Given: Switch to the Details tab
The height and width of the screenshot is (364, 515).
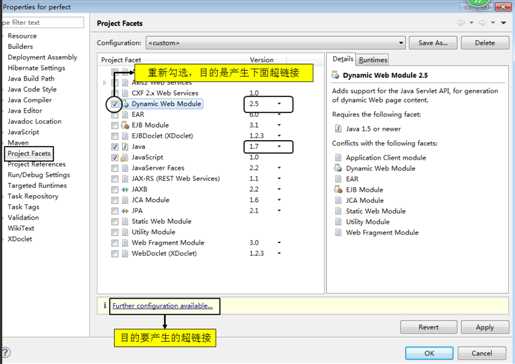Looking at the screenshot, I should (342, 59).
